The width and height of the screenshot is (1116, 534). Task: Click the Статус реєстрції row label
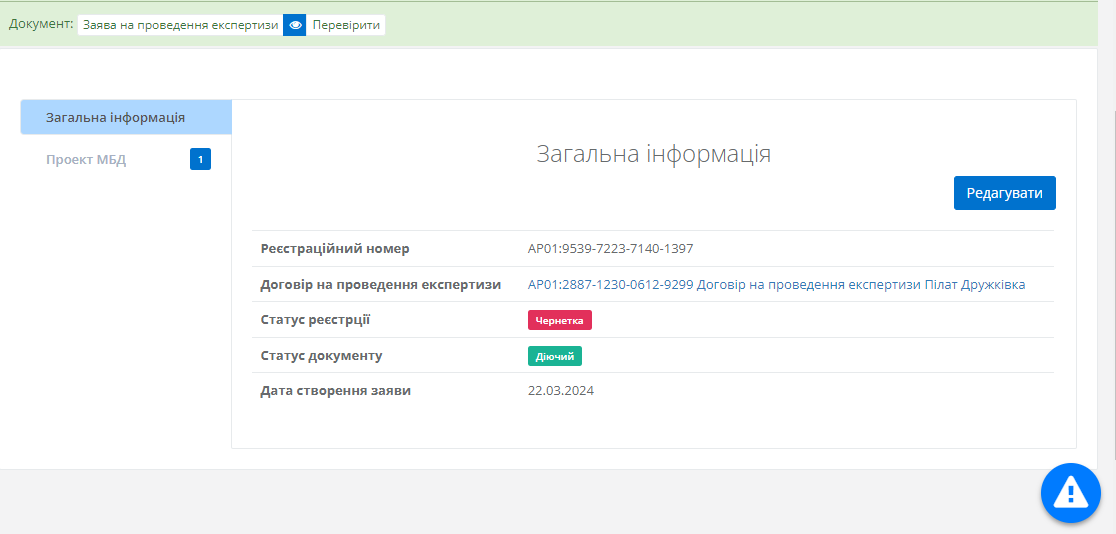pyautogui.click(x=315, y=320)
